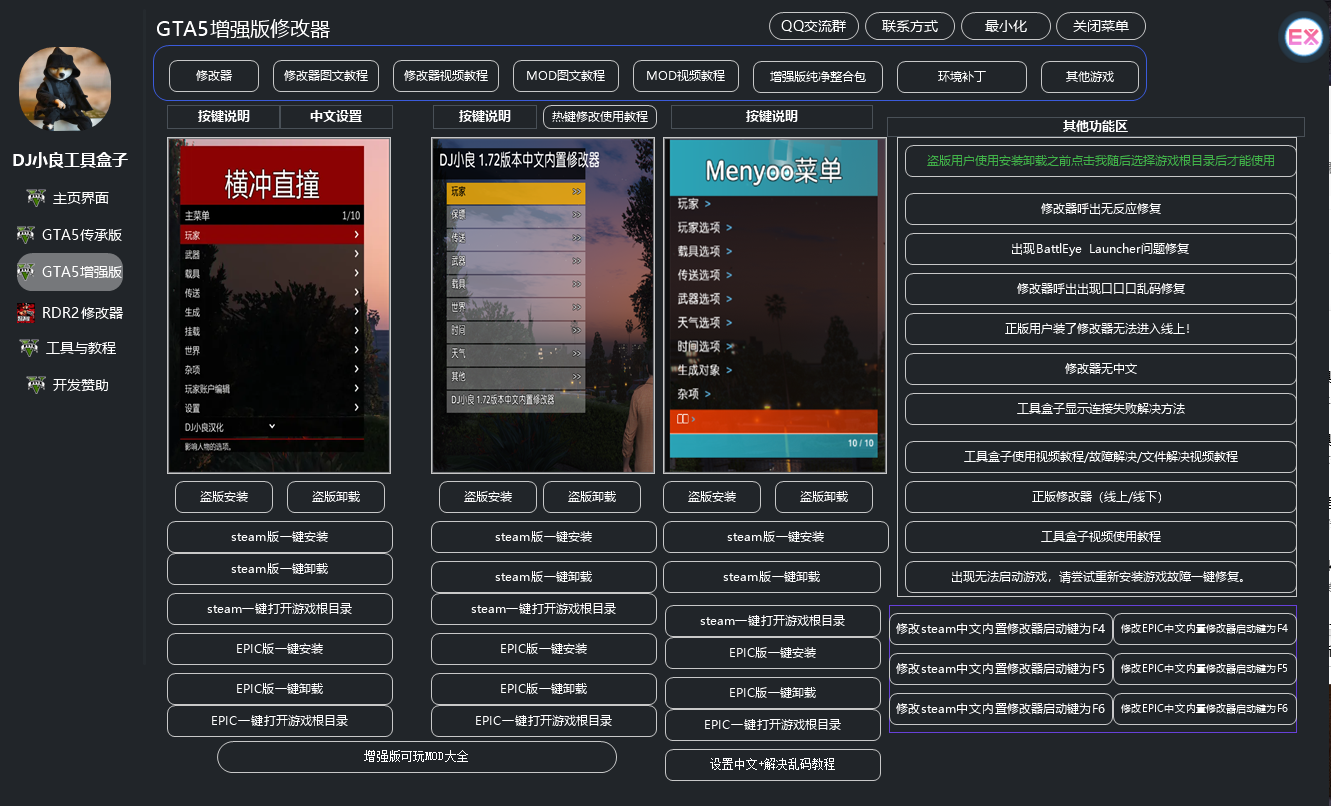Open 其他游戏 tab
The width and height of the screenshot is (1331, 806).
(x=1090, y=77)
